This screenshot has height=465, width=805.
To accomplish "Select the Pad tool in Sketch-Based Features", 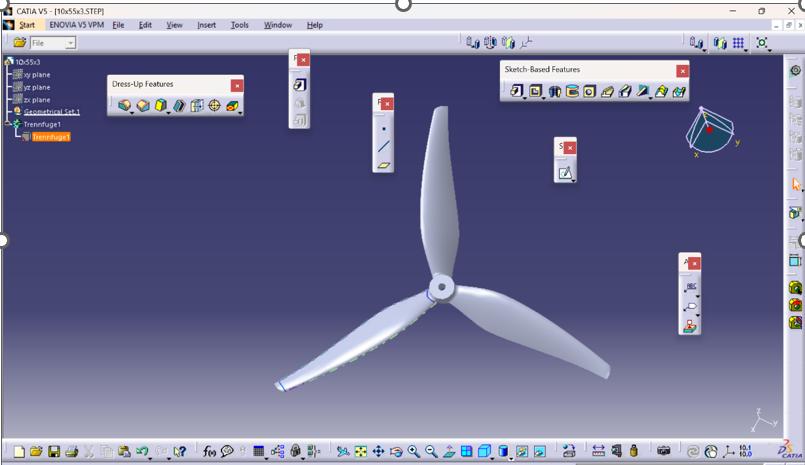I will coord(516,91).
